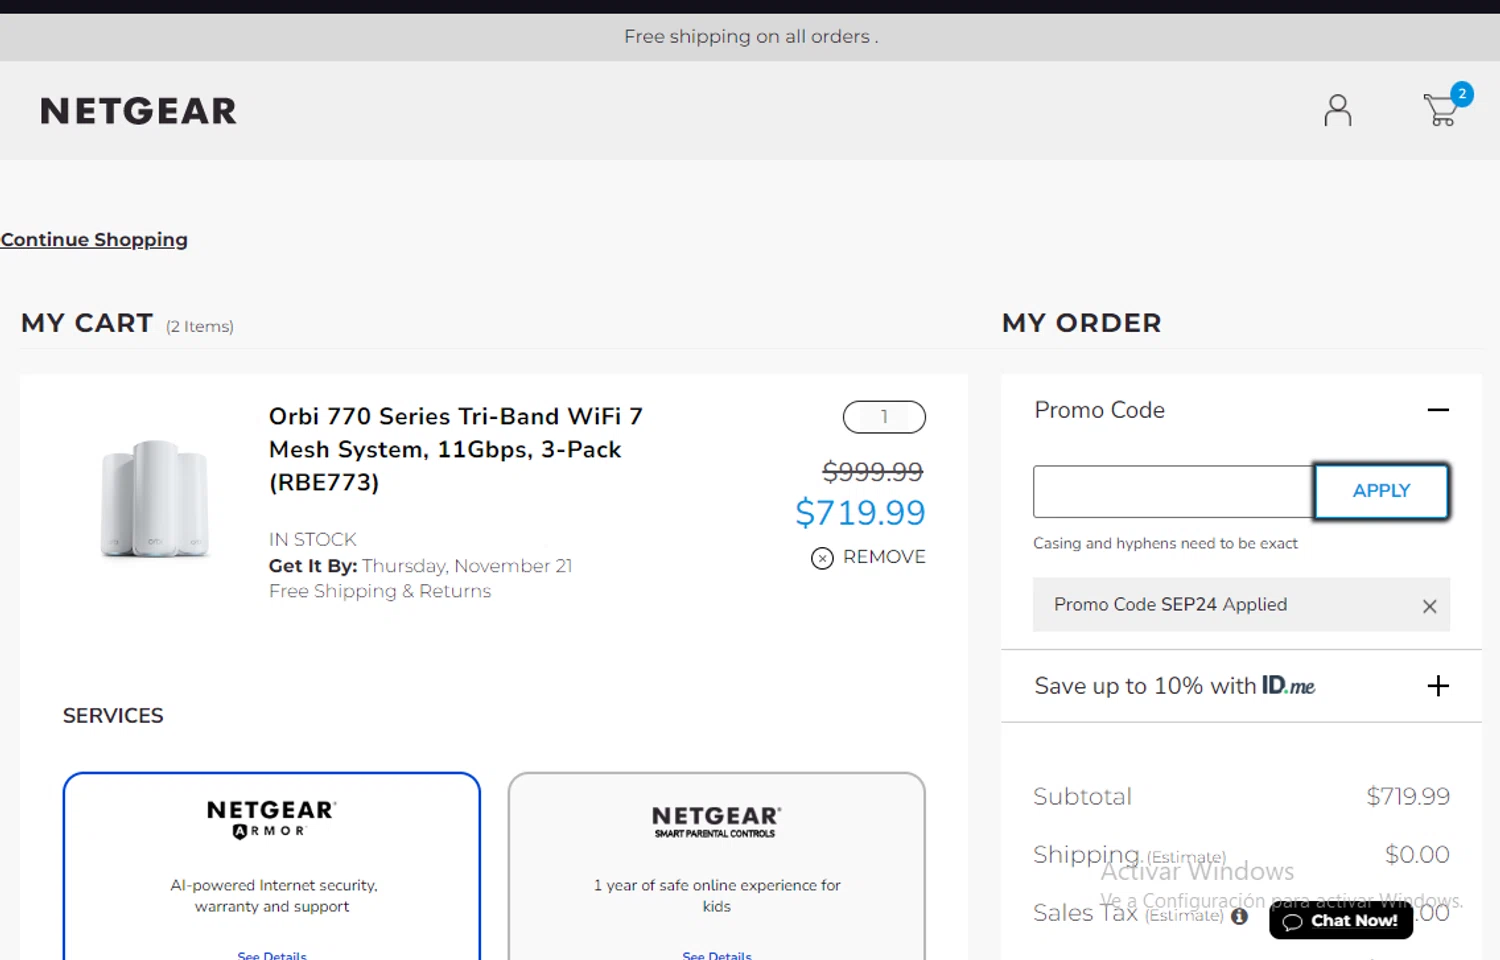The image size is (1500, 960).
Task: Click the Promo Code SEP24 Applied text
Action: [1170, 604]
